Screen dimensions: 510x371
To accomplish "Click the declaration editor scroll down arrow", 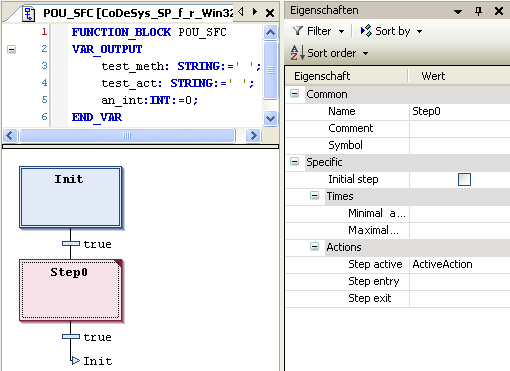I will point(270,118).
